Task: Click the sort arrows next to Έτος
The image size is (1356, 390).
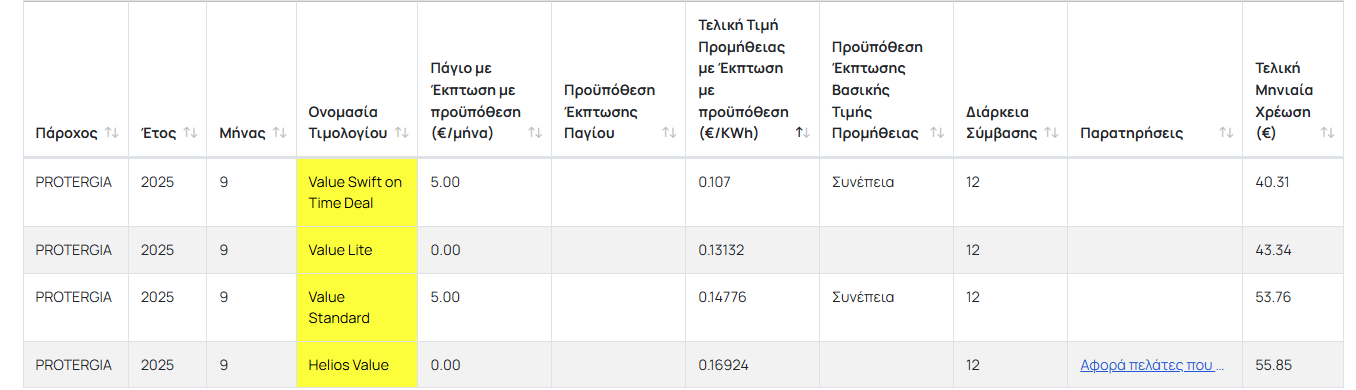Action: pos(190,133)
